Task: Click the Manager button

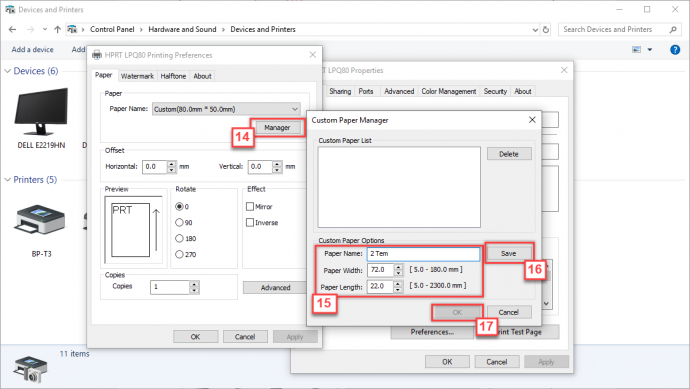Action: tap(277, 128)
